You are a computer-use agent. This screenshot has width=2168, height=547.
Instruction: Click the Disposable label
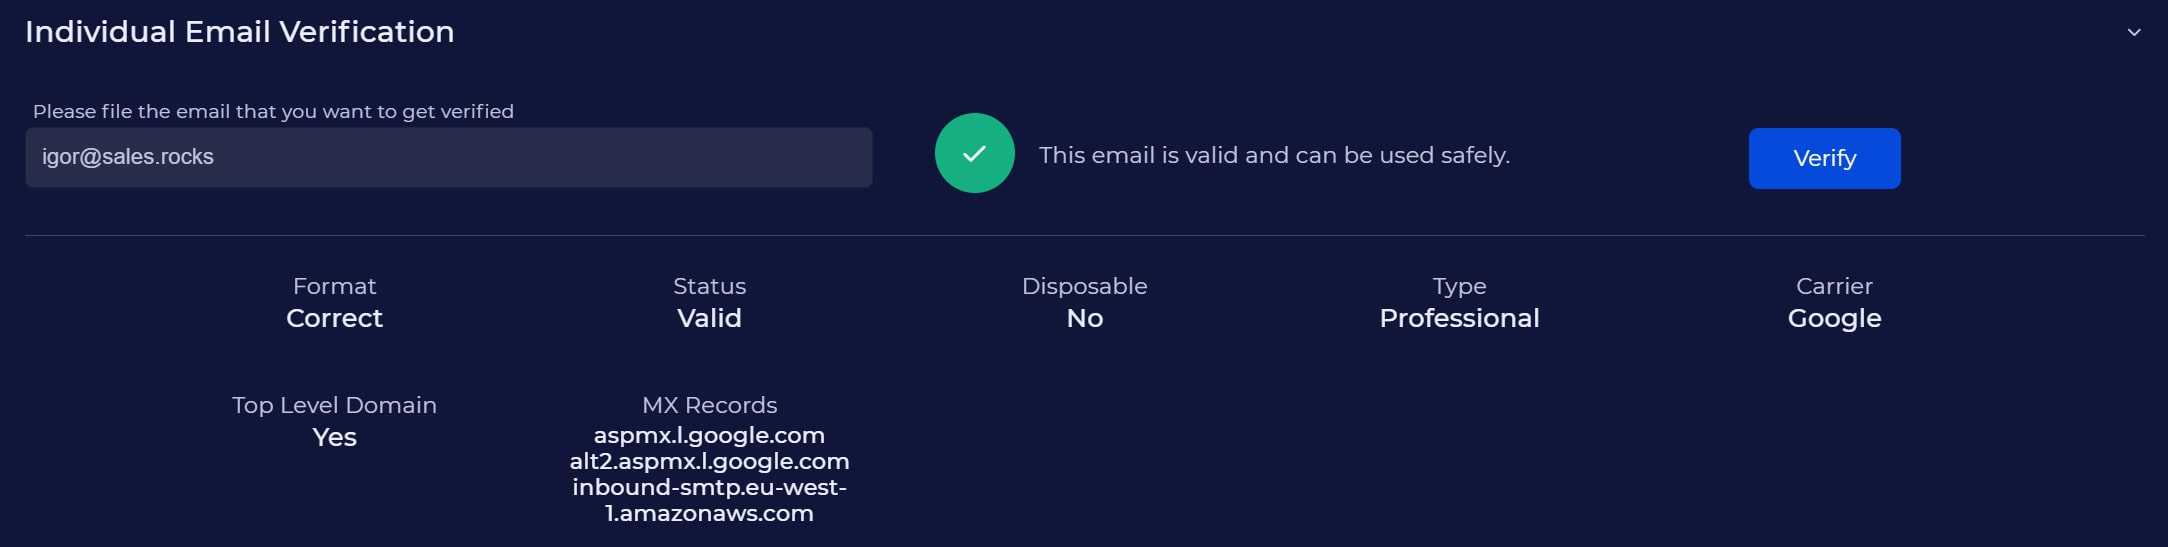point(1084,286)
